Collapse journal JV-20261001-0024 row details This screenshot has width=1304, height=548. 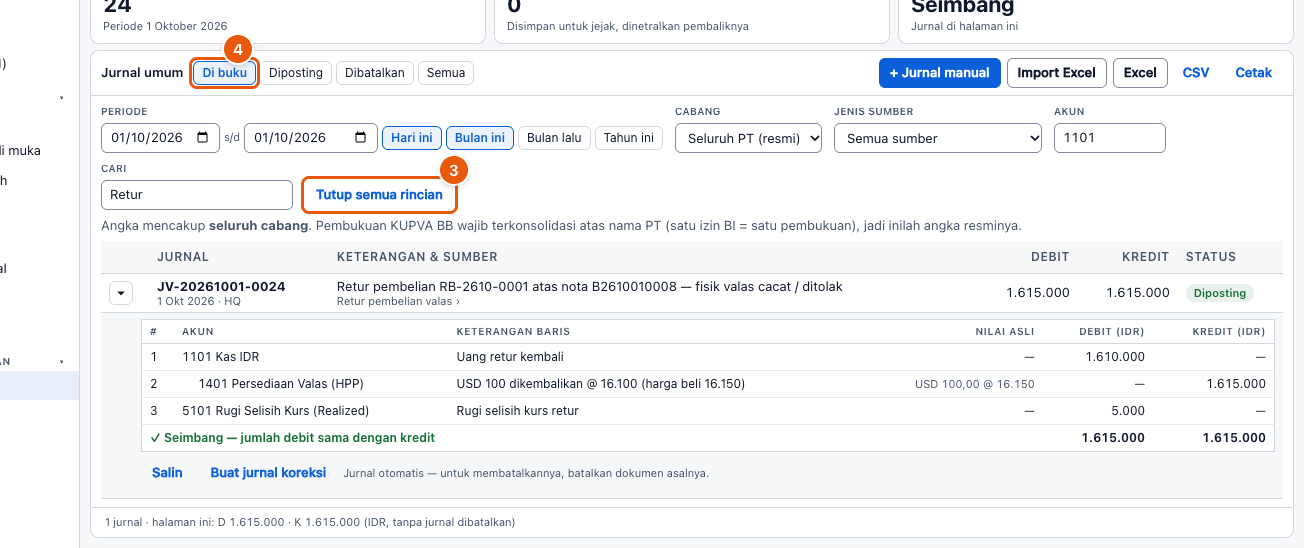120,293
